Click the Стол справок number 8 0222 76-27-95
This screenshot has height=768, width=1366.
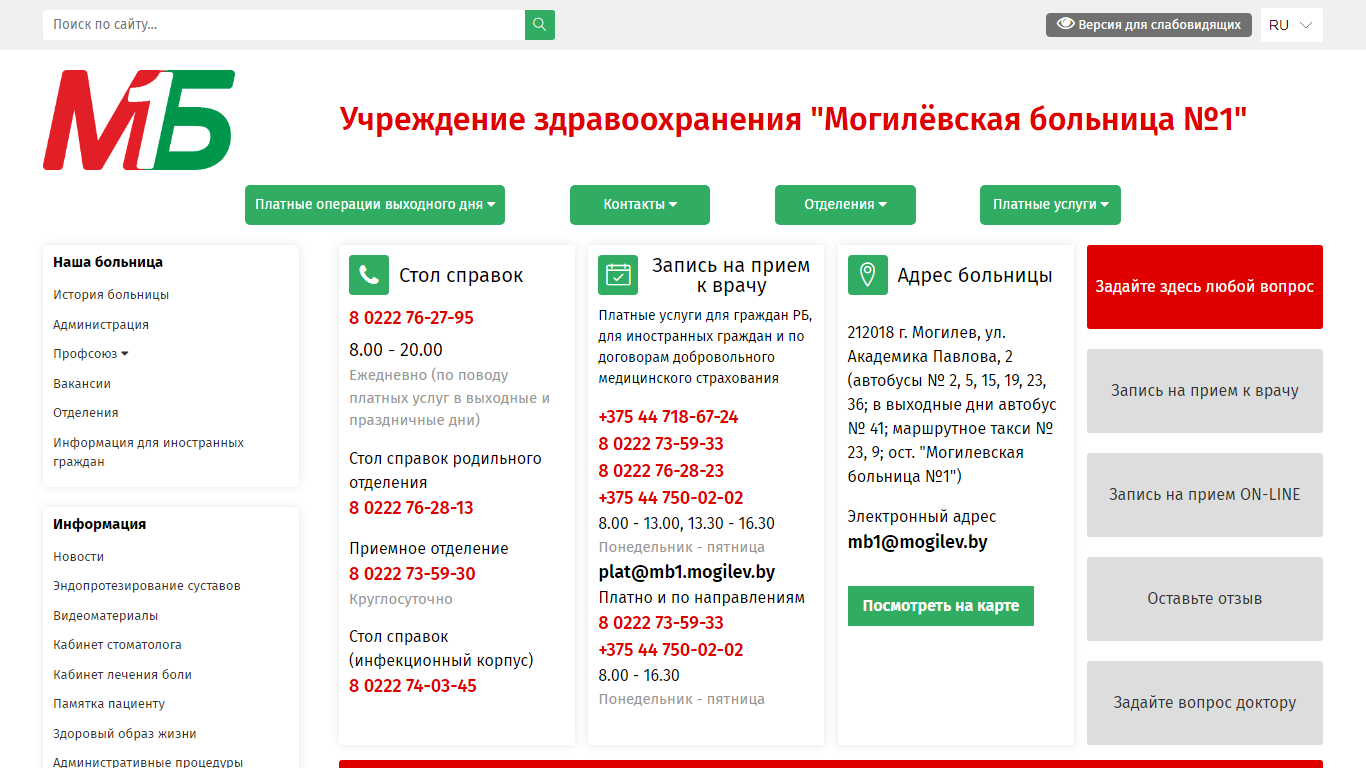point(411,318)
